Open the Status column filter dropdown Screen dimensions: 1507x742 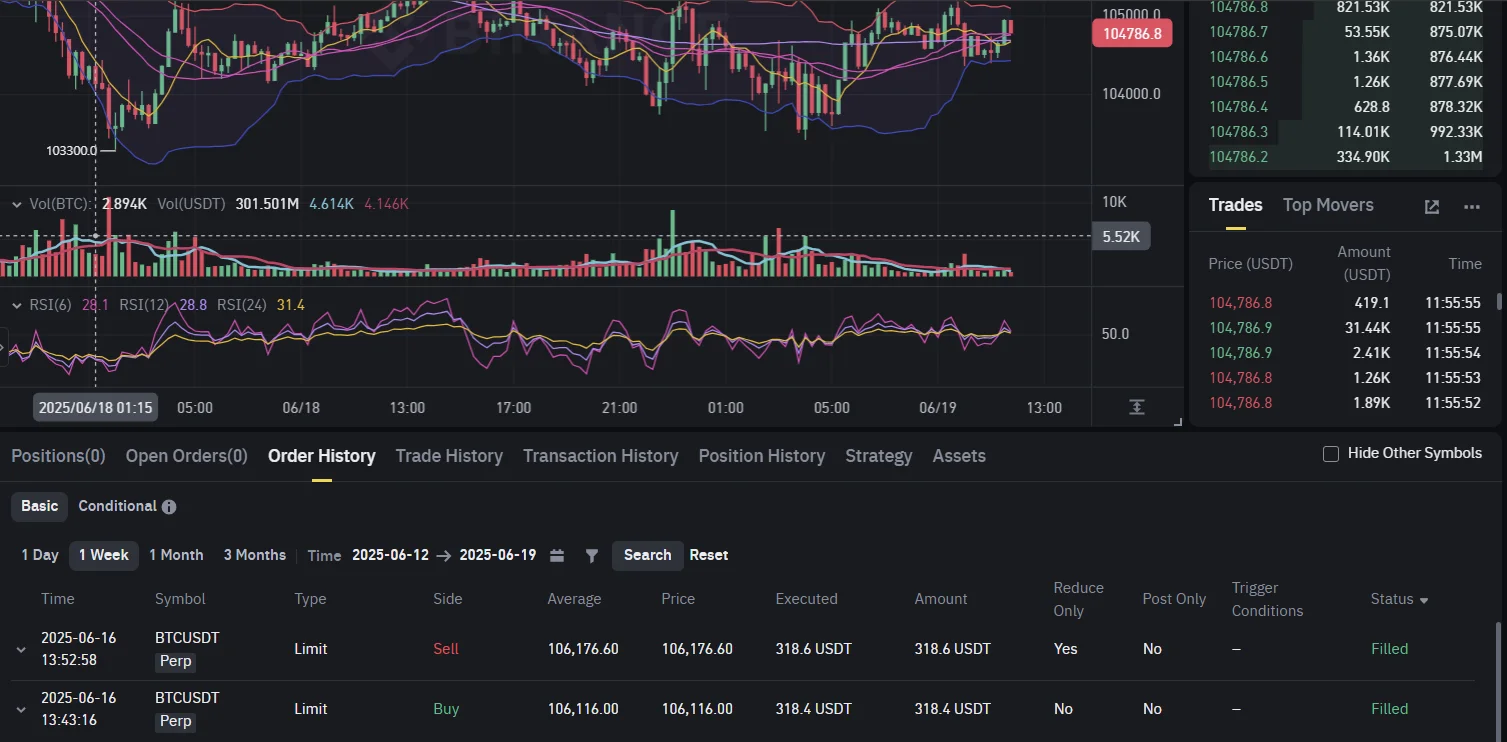coord(1424,600)
